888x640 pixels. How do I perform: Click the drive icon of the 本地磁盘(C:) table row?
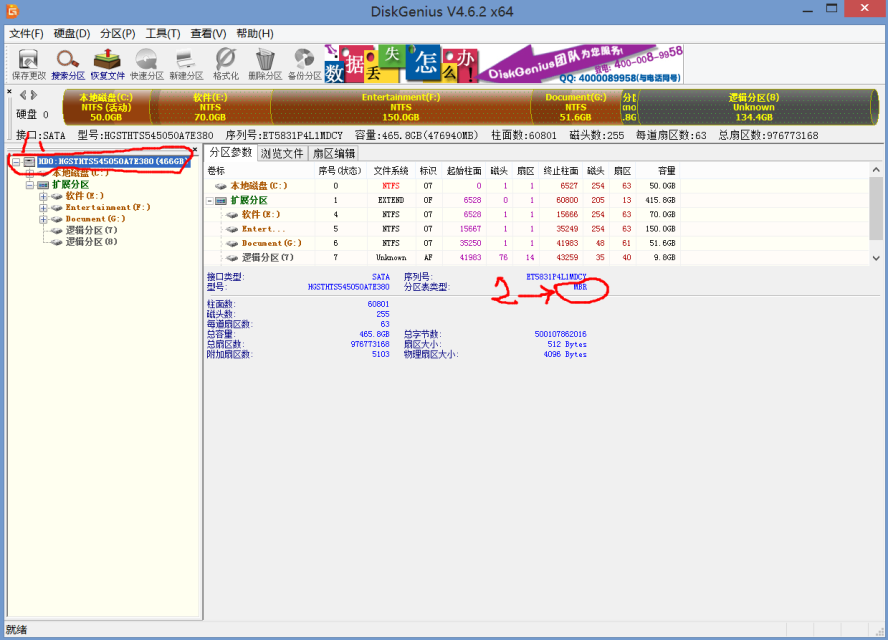(x=221, y=186)
